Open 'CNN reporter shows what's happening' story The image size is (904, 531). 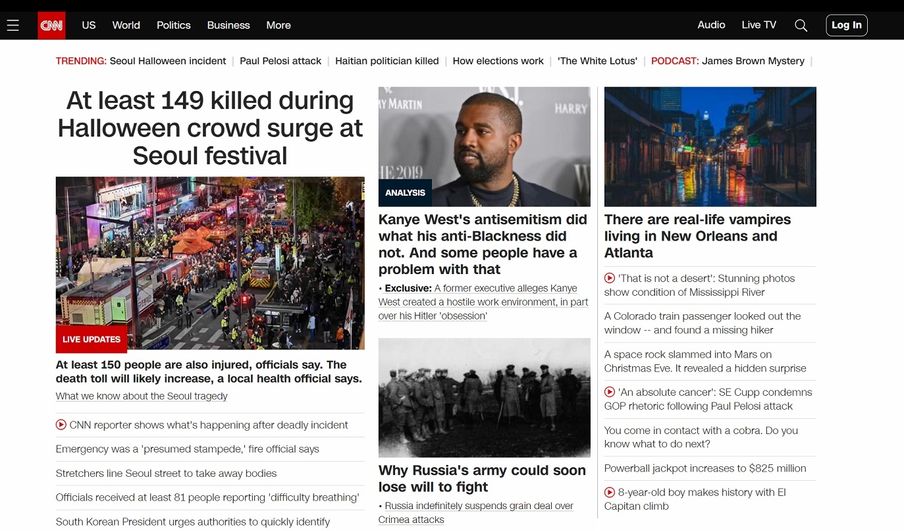point(208,425)
